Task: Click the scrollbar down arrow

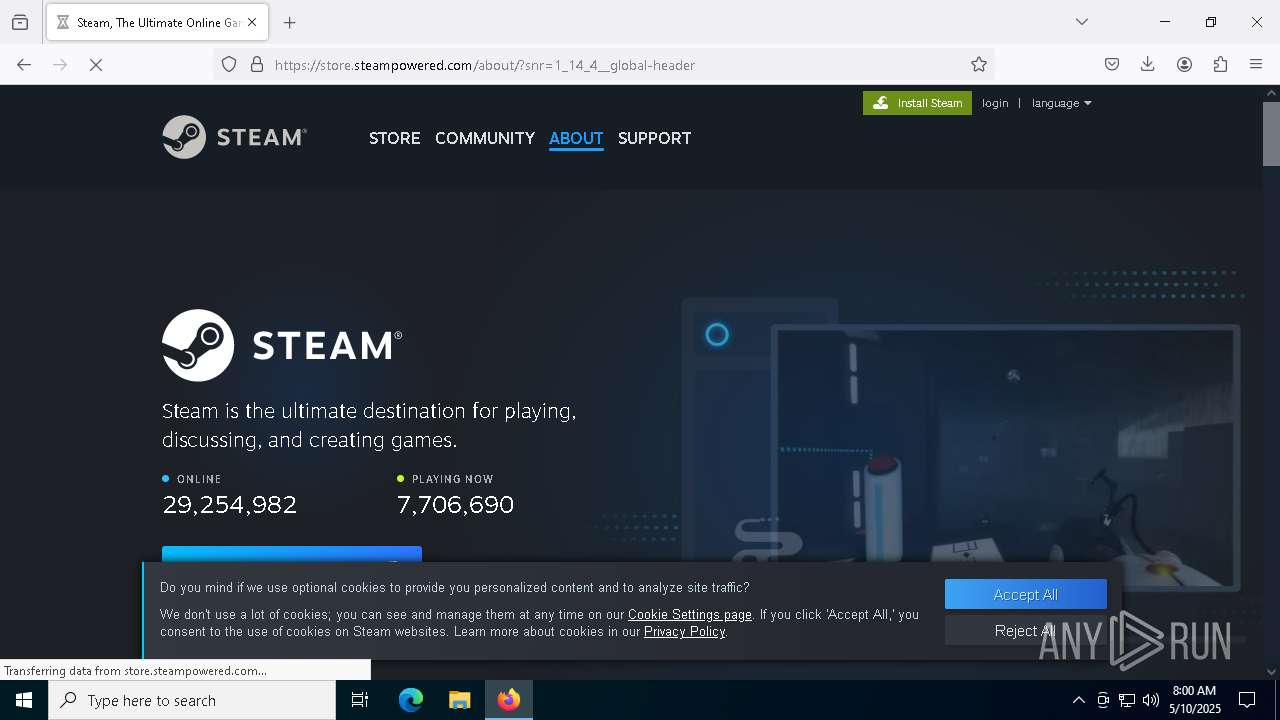Action: point(1271,671)
